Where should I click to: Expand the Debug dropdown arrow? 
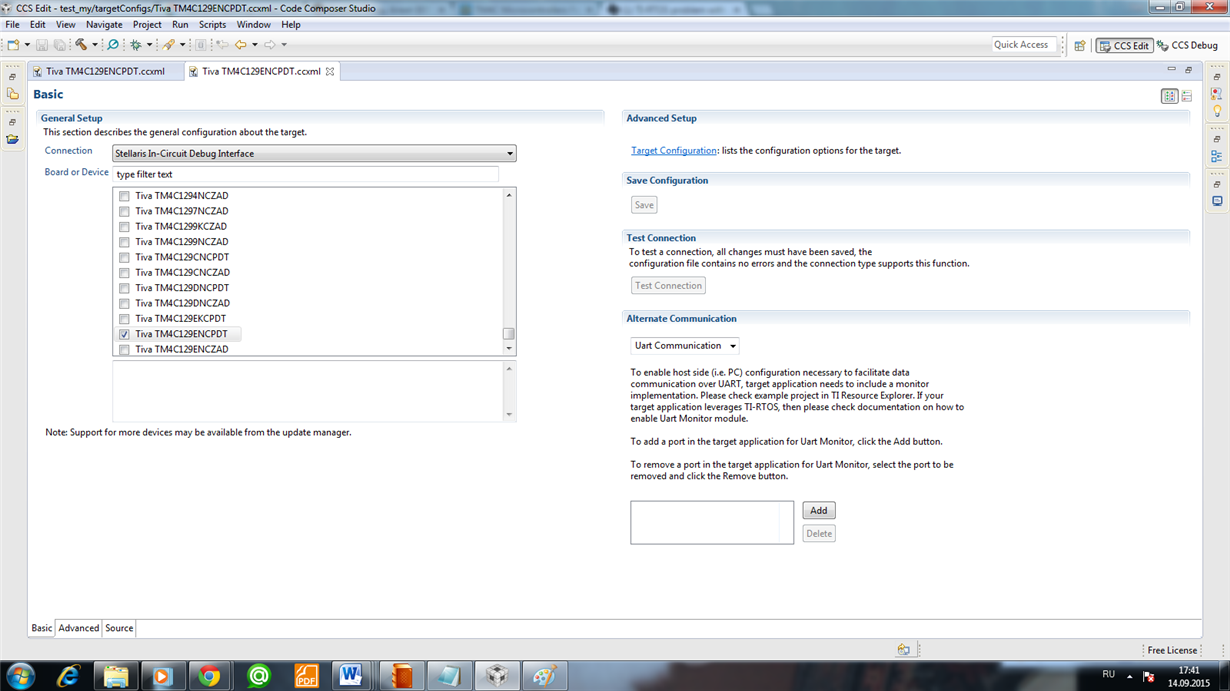(x=149, y=45)
